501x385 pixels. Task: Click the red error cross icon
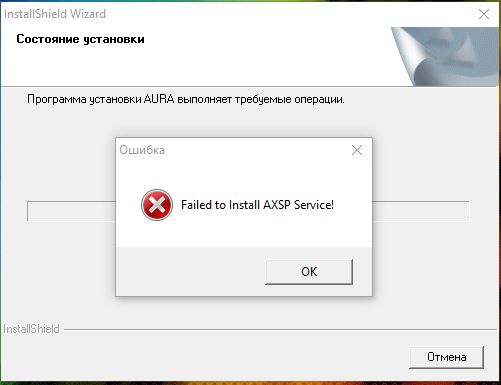click(x=157, y=205)
